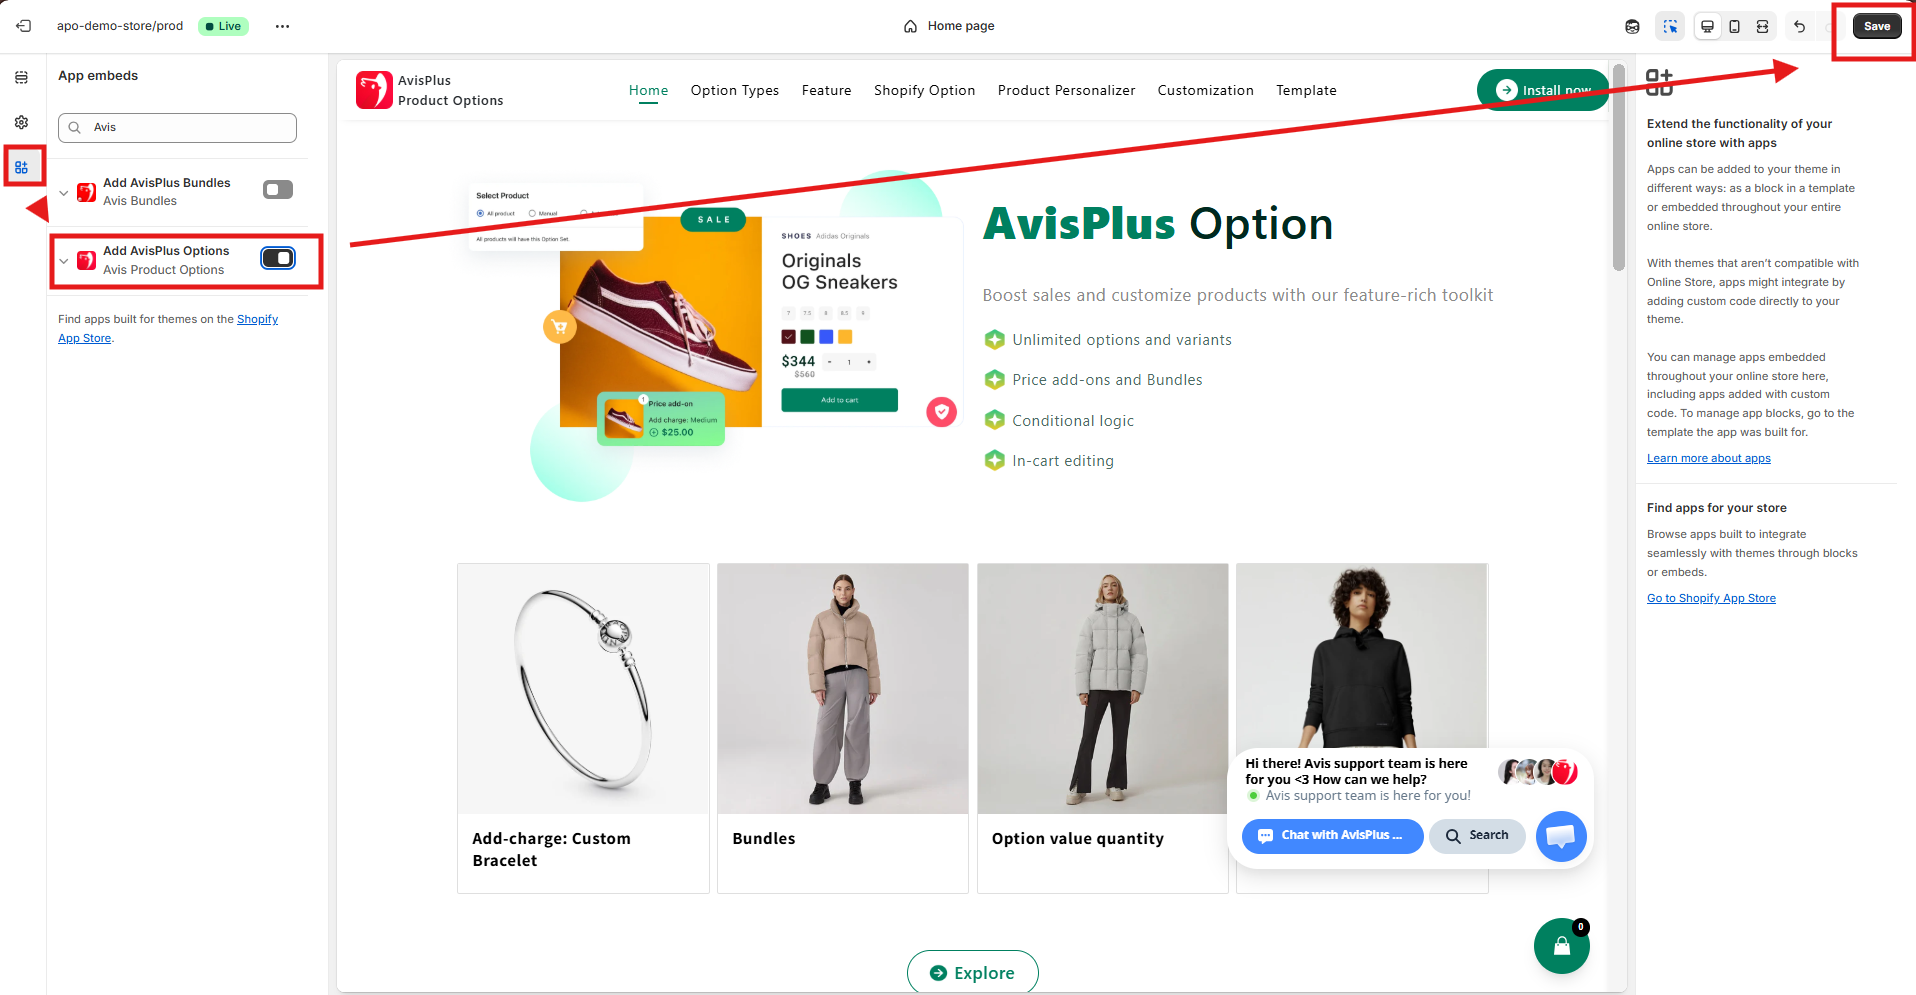Expand the Add AvisPlus Bundles chevron
The height and width of the screenshot is (995, 1916).
pyautogui.click(x=64, y=192)
